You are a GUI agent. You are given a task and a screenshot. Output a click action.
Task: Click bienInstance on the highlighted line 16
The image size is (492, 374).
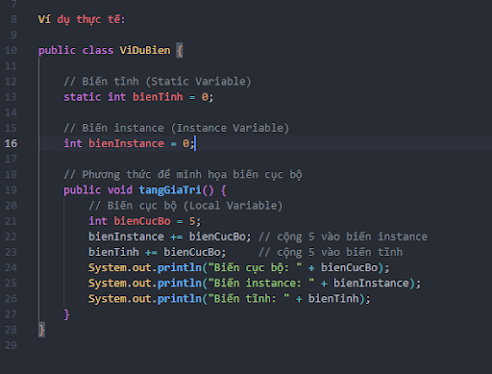click(126, 143)
